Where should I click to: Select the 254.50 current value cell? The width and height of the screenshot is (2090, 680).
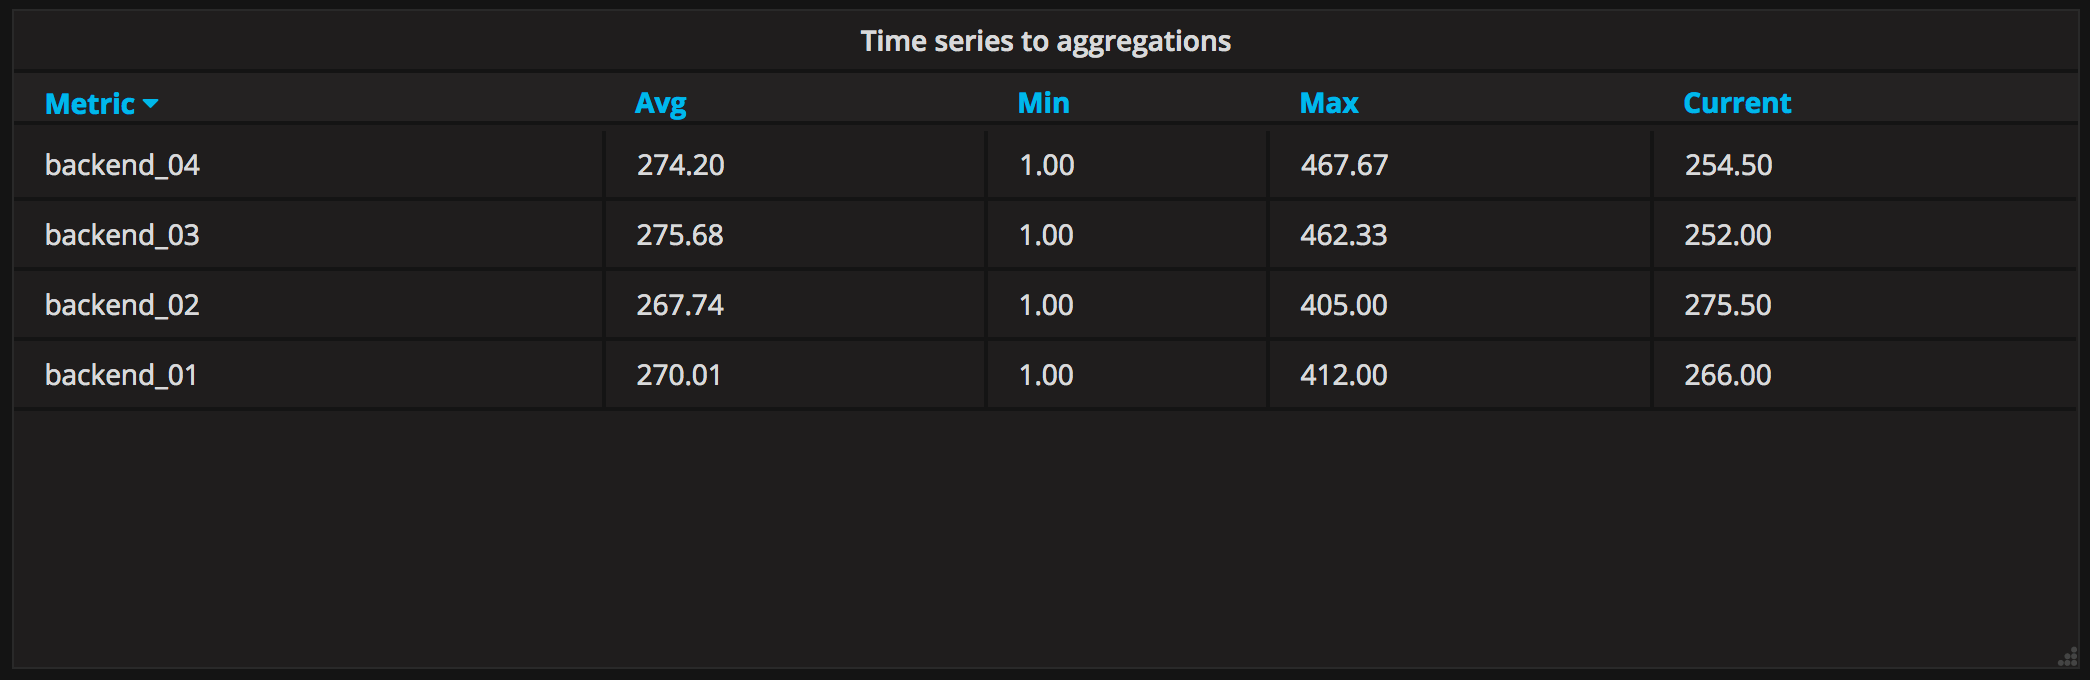tap(1728, 165)
